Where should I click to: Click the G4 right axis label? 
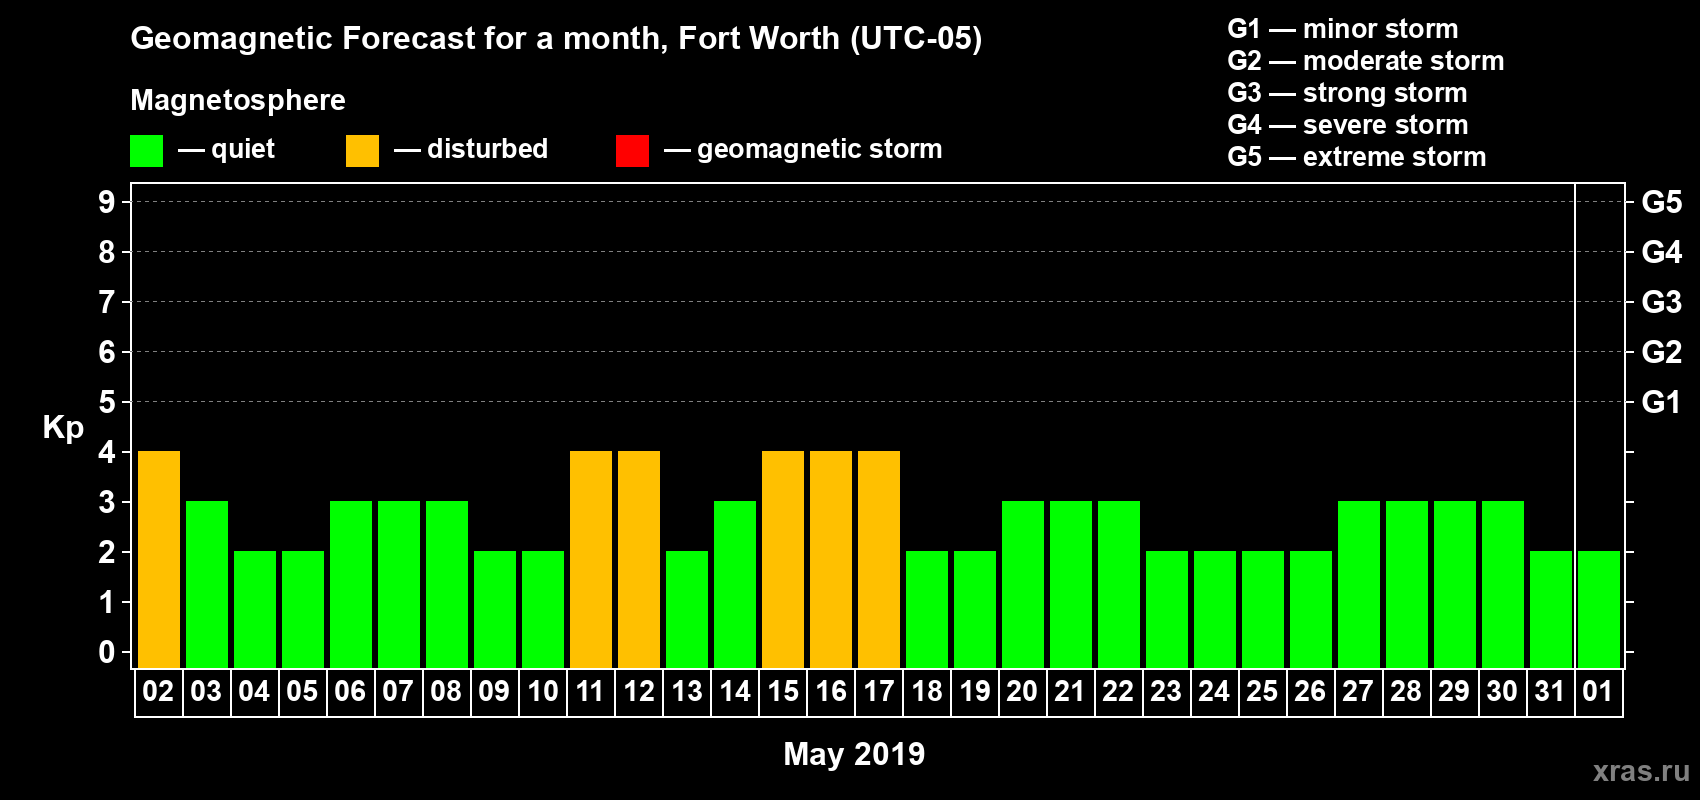click(x=1662, y=252)
